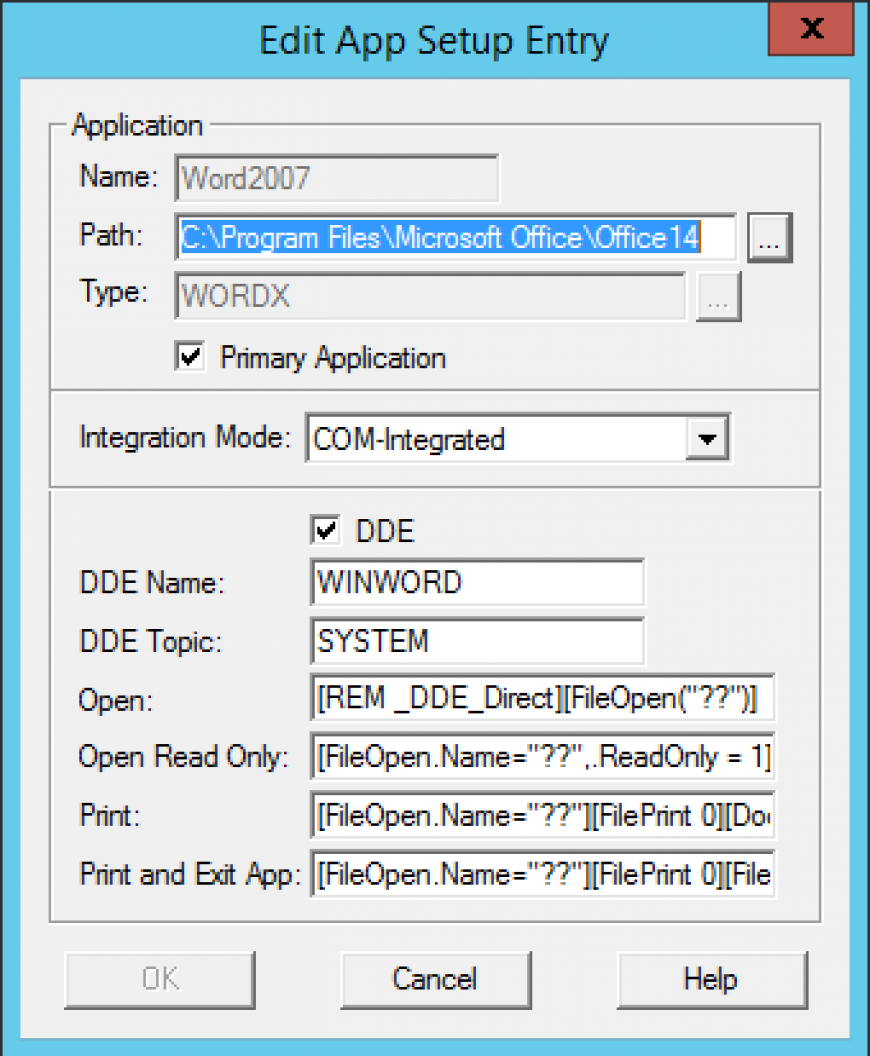Click the Name field showing Word2007
This screenshot has width=870, height=1056.
pyautogui.click(x=336, y=177)
